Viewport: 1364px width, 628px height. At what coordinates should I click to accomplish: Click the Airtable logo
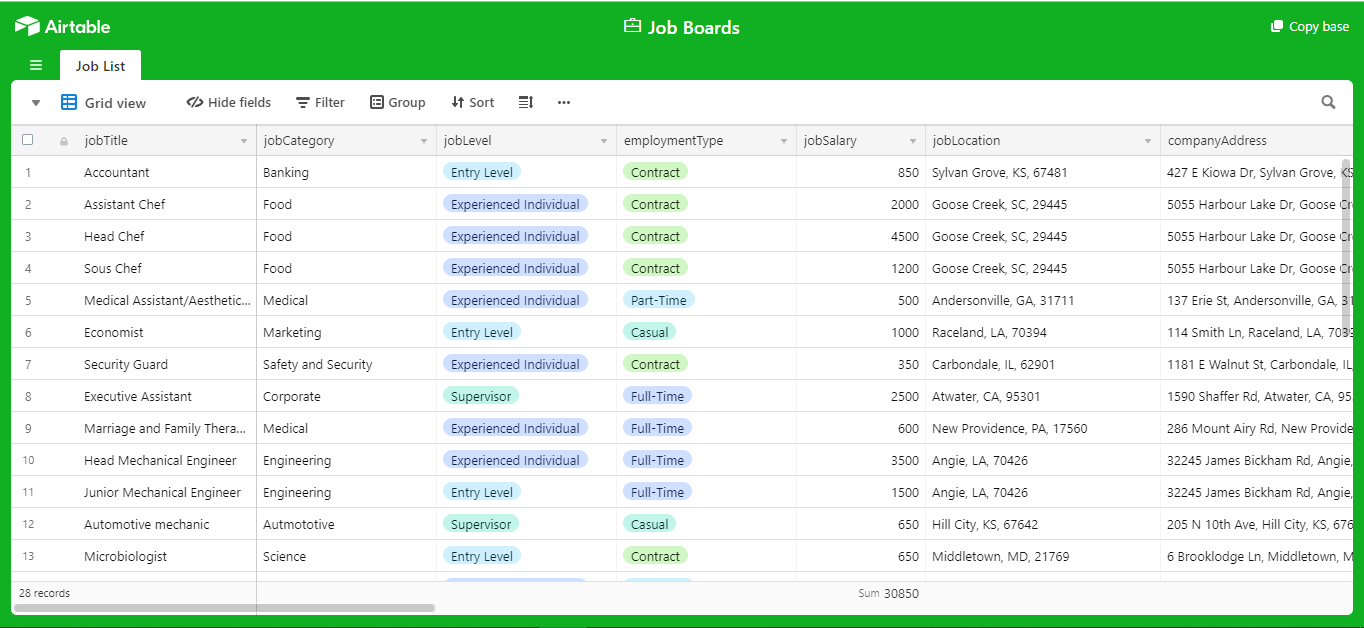click(62, 26)
